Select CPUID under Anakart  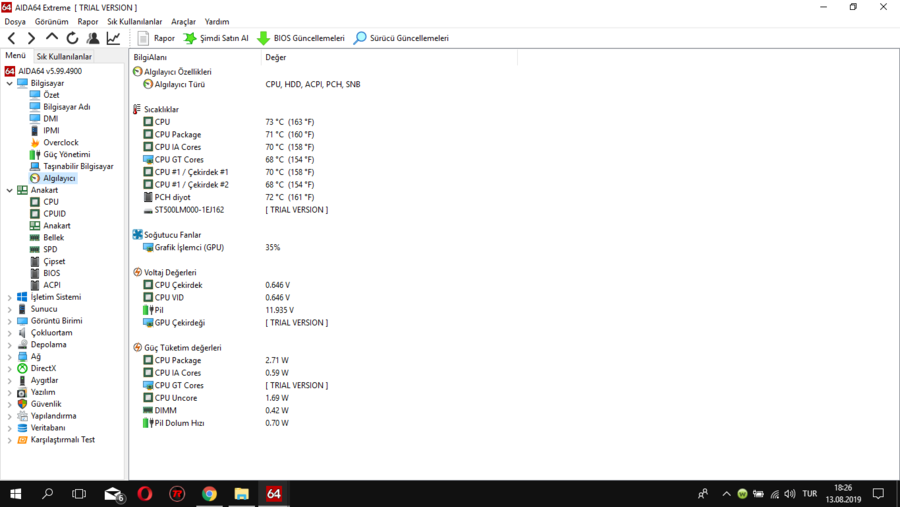tap(48, 214)
